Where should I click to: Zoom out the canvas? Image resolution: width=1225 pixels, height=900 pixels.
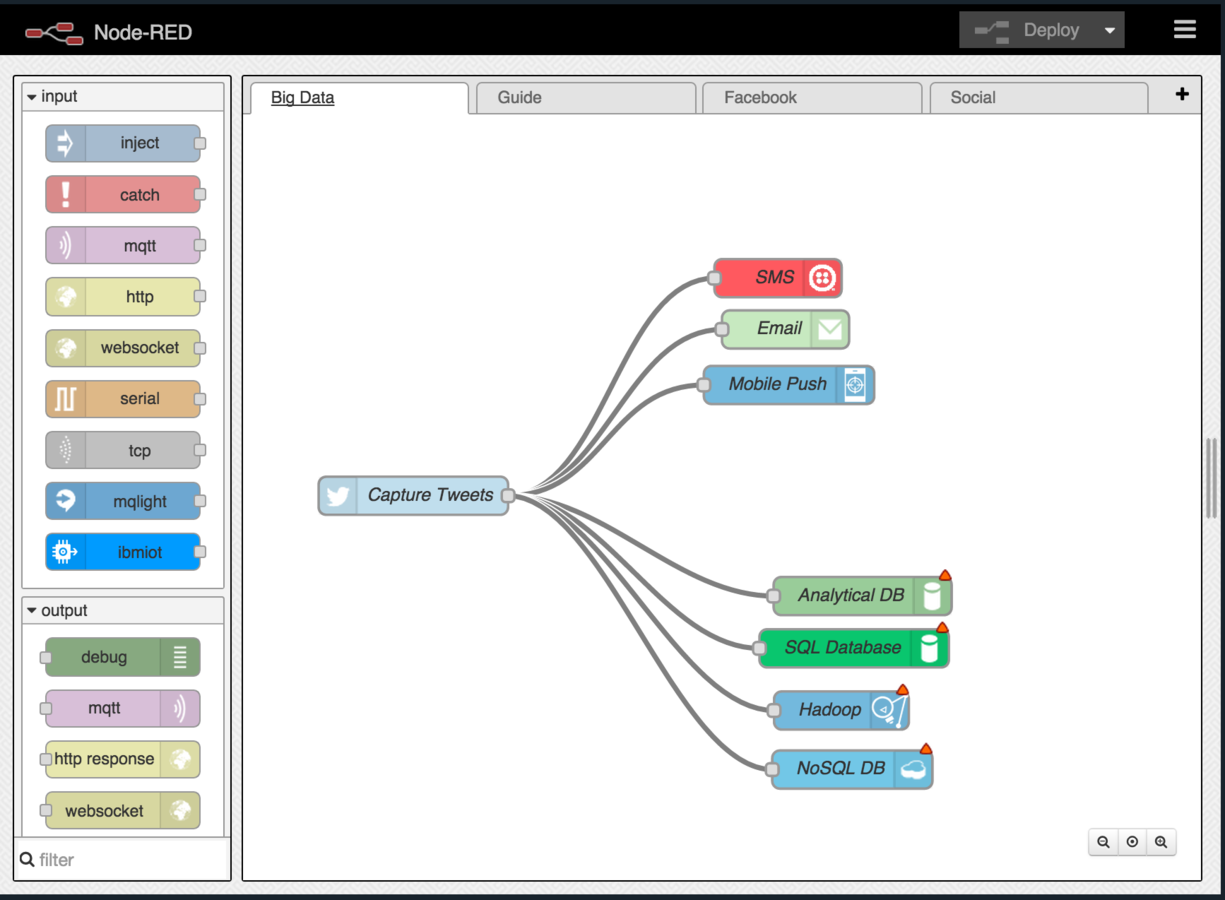1103,842
